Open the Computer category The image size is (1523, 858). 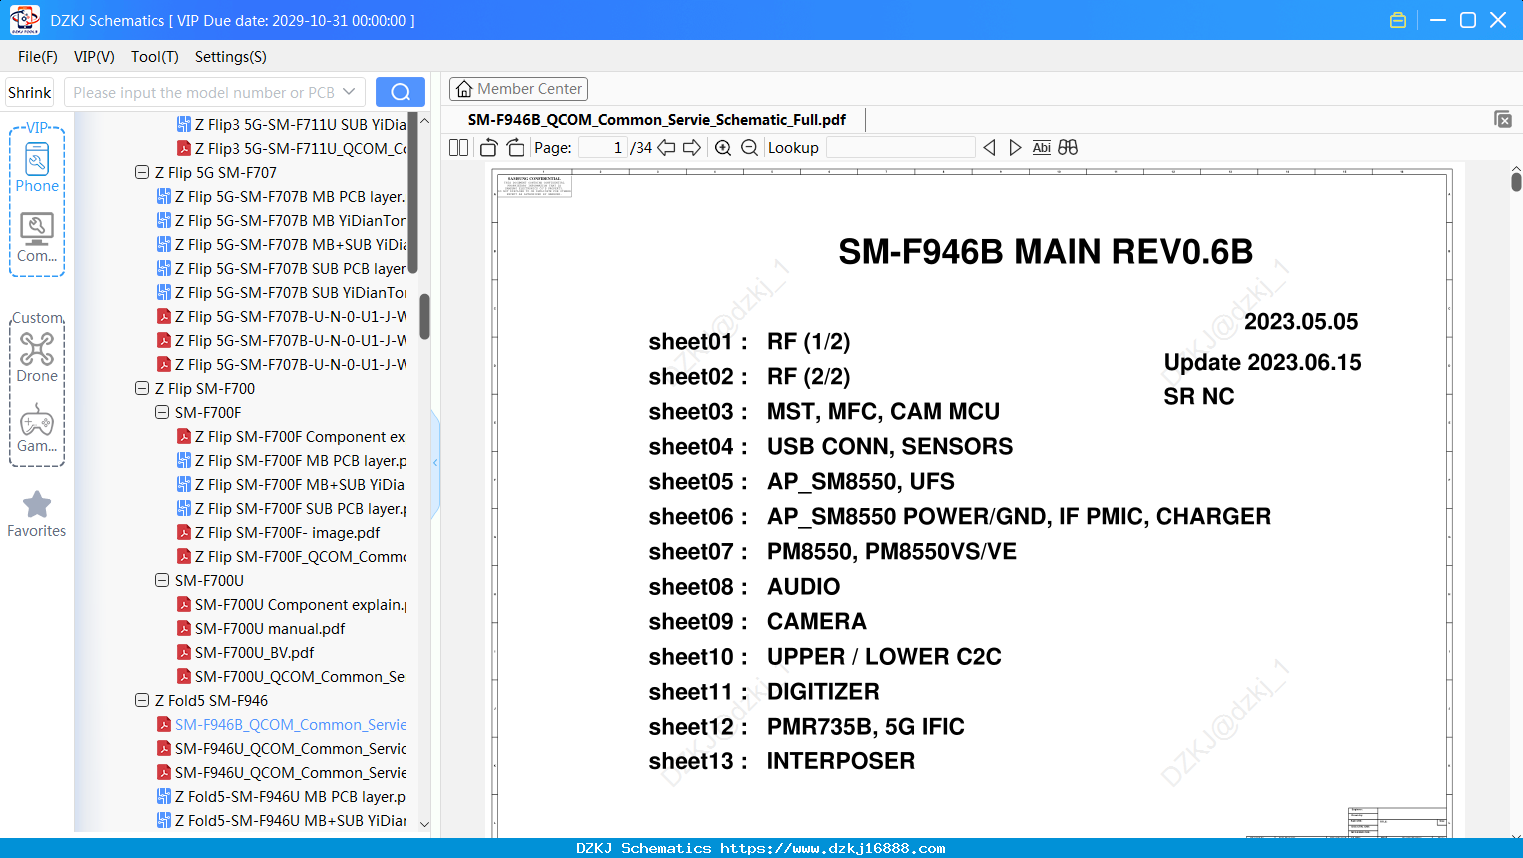coord(37,238)
